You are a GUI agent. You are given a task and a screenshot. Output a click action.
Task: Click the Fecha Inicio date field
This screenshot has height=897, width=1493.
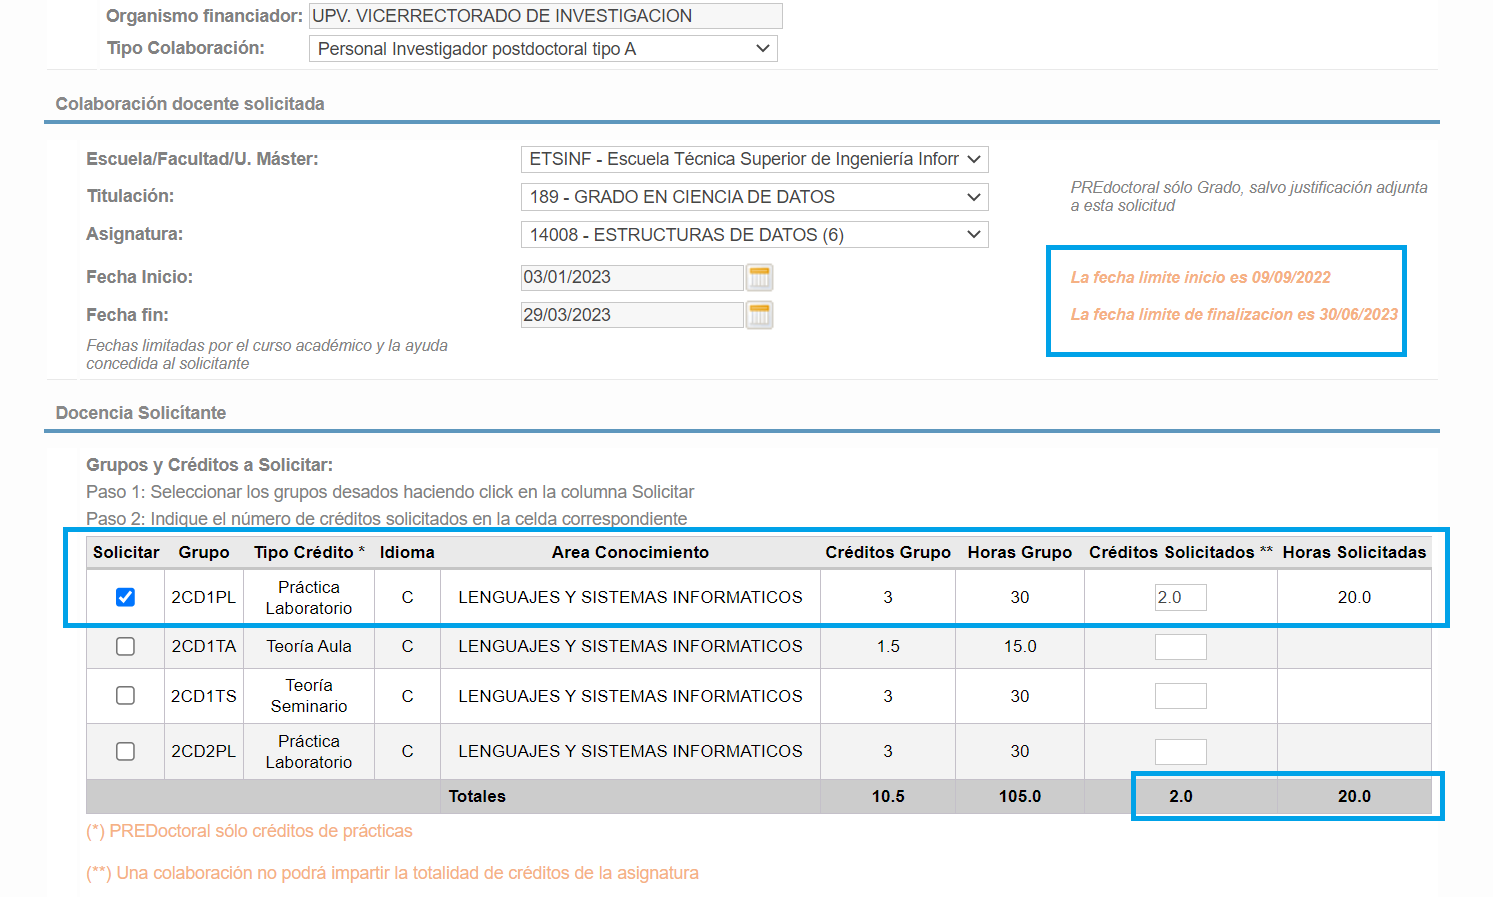pyautogui.click(x=631, y=277)
